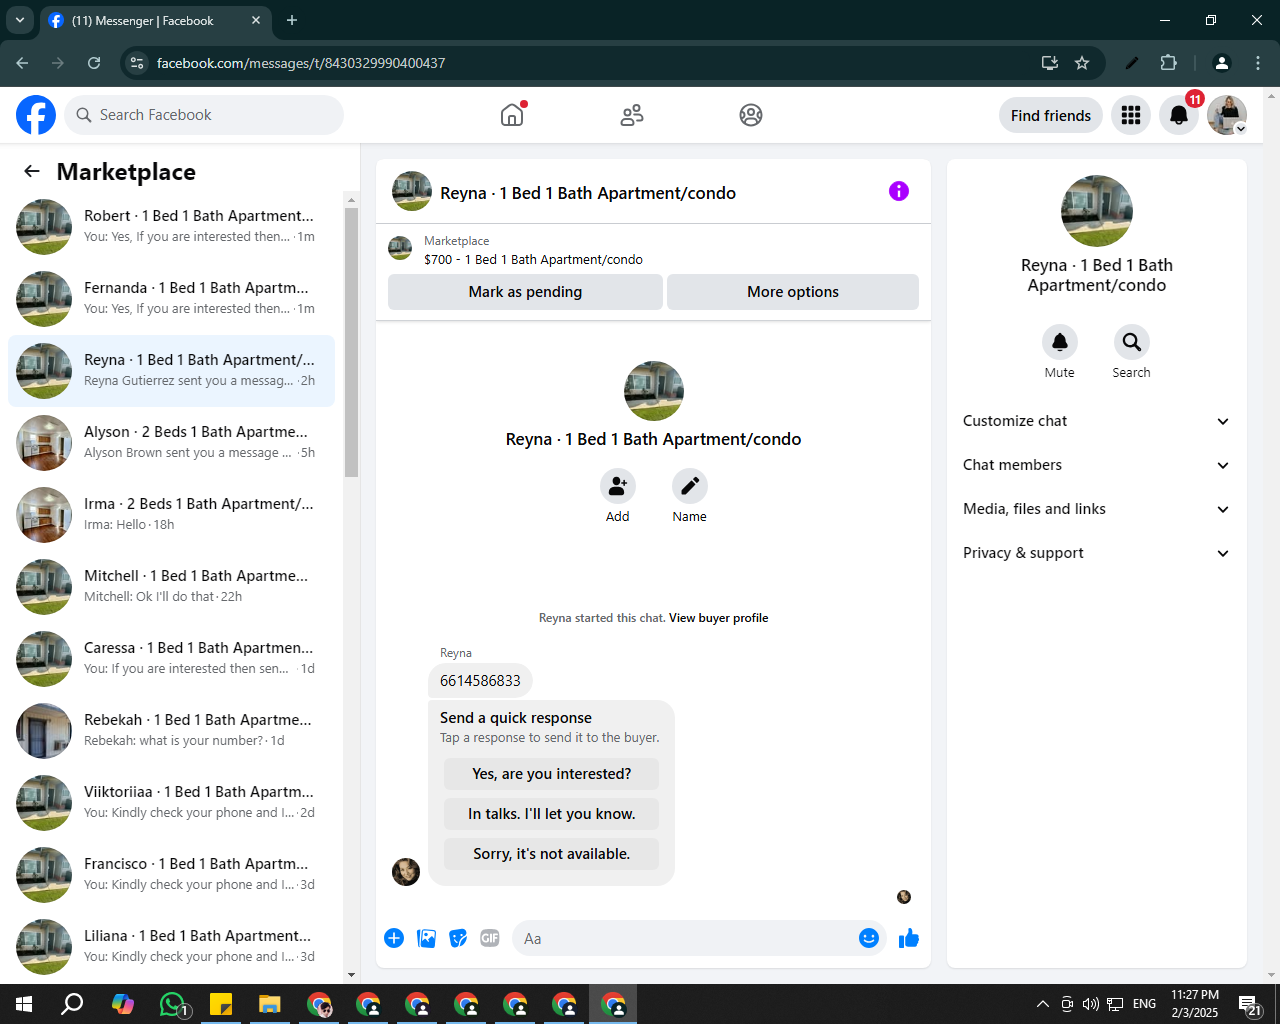This screenshot has width=1280, height=1024.
Task: Choose a GIF in the composer
Action: [490, 938]
